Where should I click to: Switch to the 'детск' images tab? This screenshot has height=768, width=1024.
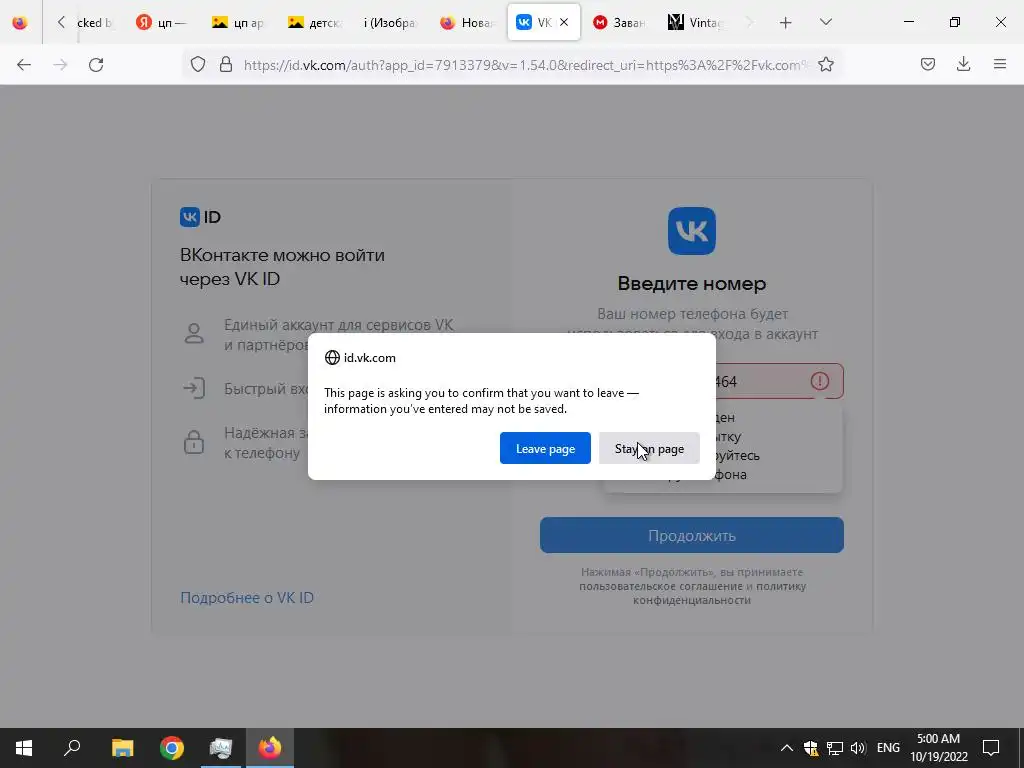click(314, 22)
